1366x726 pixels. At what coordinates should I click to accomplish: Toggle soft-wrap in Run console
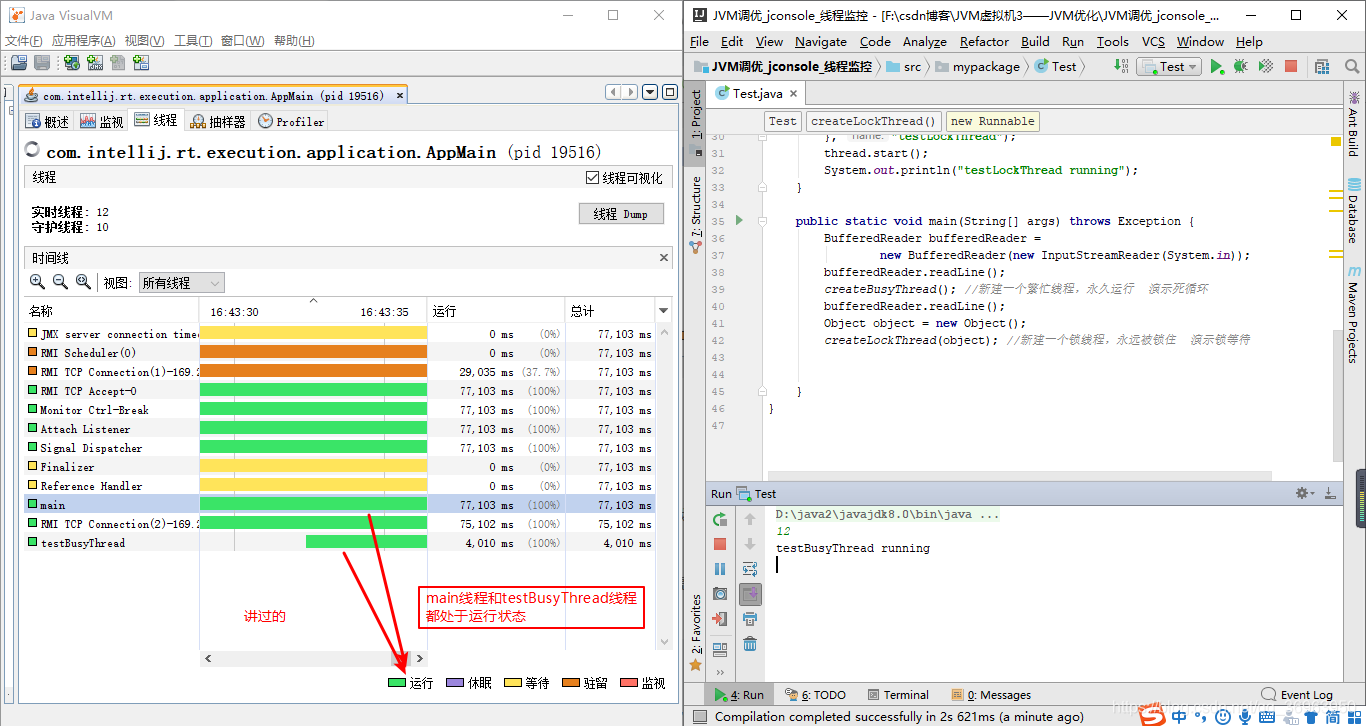[750, 569]
